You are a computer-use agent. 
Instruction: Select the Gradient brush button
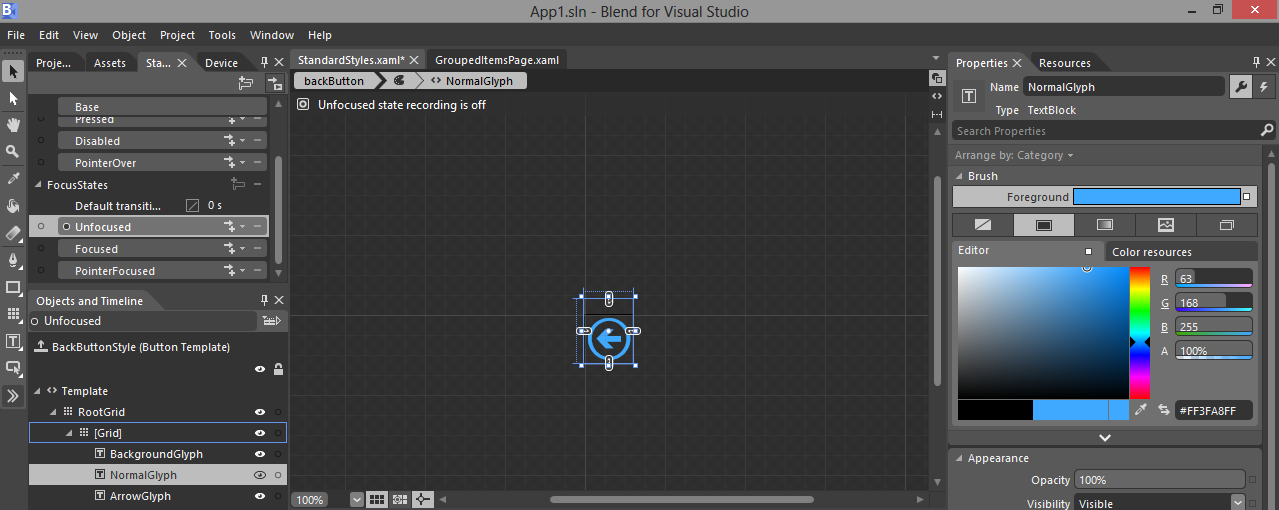(1105, 225)
